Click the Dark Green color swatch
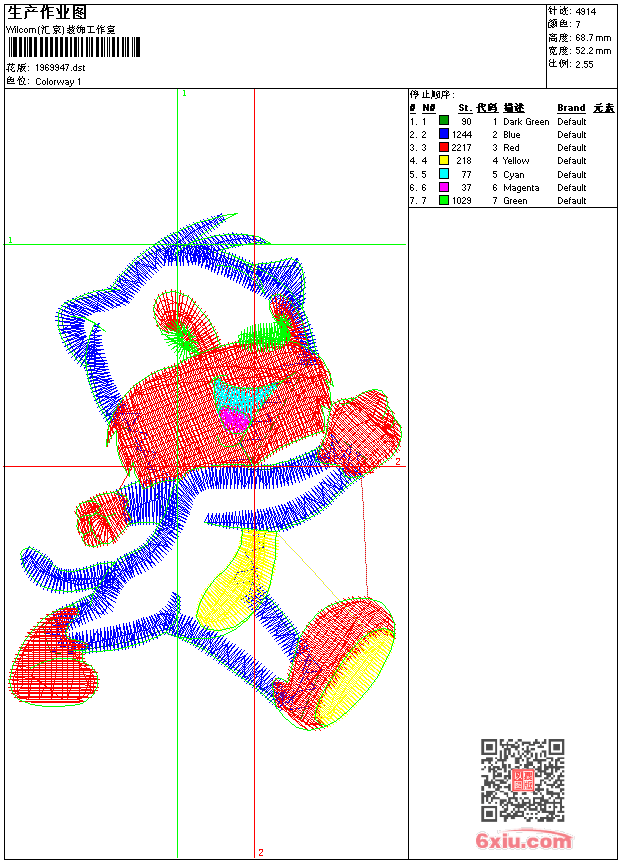Screen dimensions: 620x860 pos(444,121)
